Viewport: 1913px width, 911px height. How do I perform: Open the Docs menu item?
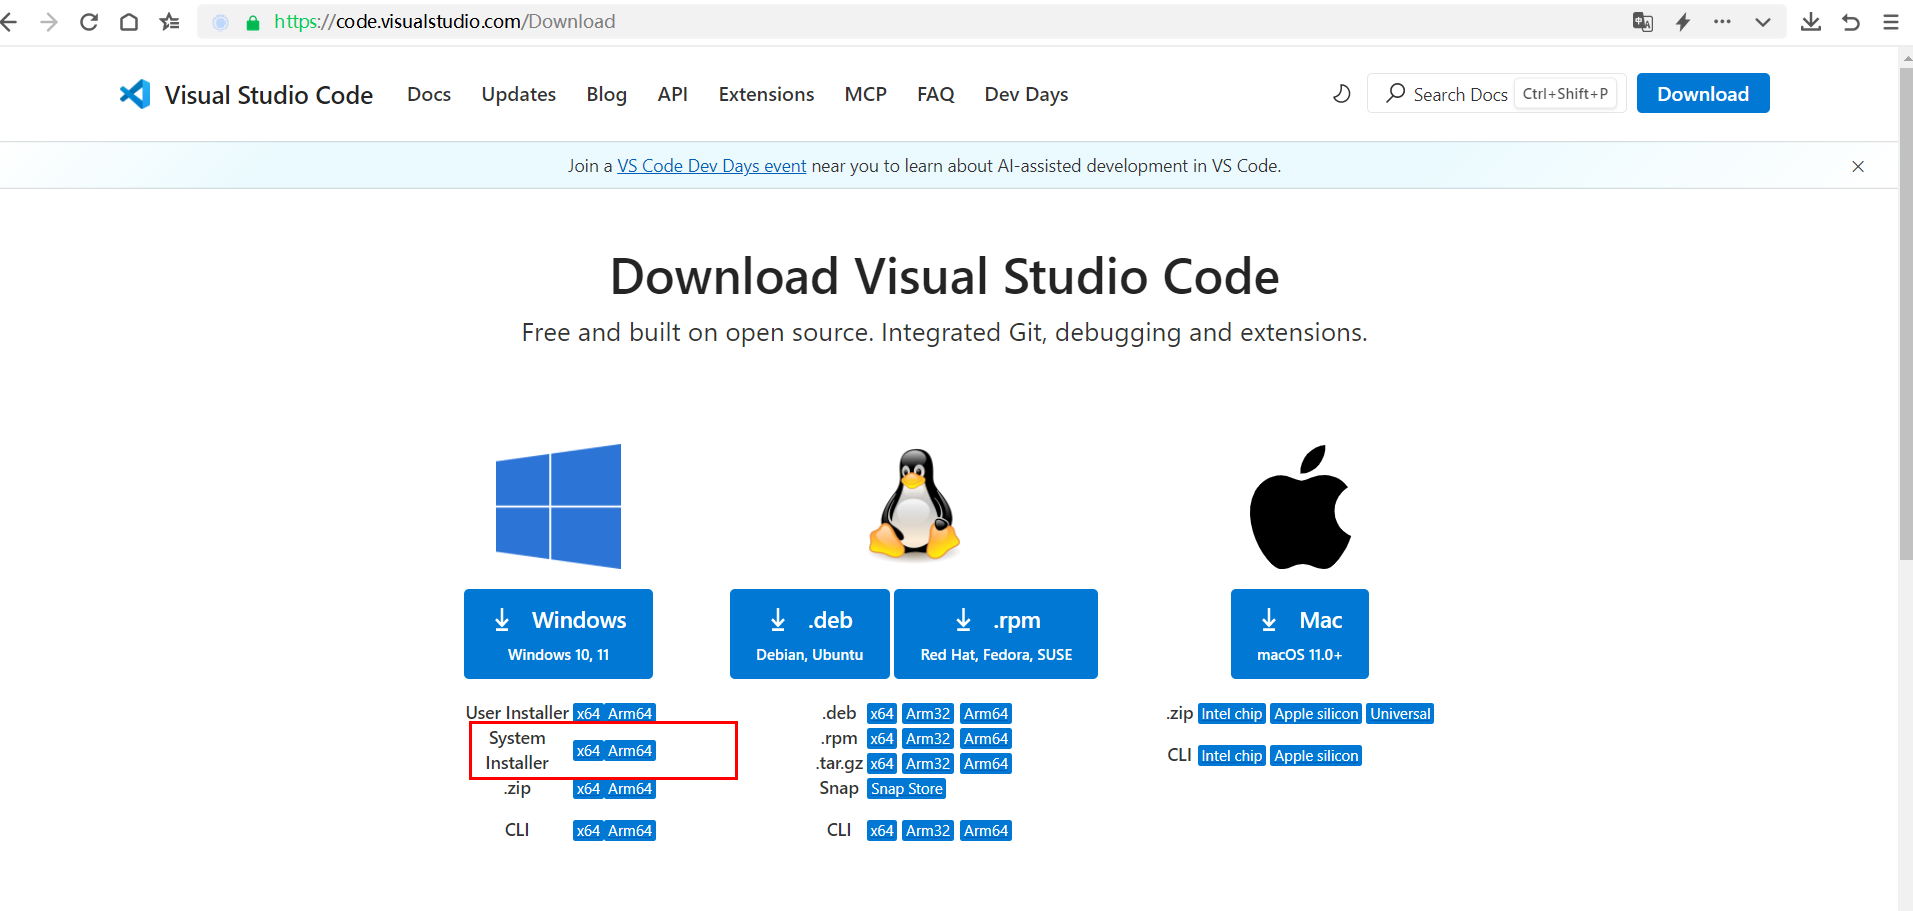pos(429,94)
